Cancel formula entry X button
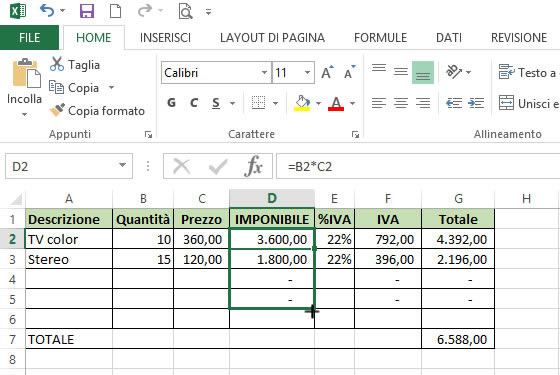 [x=181, y=166]
